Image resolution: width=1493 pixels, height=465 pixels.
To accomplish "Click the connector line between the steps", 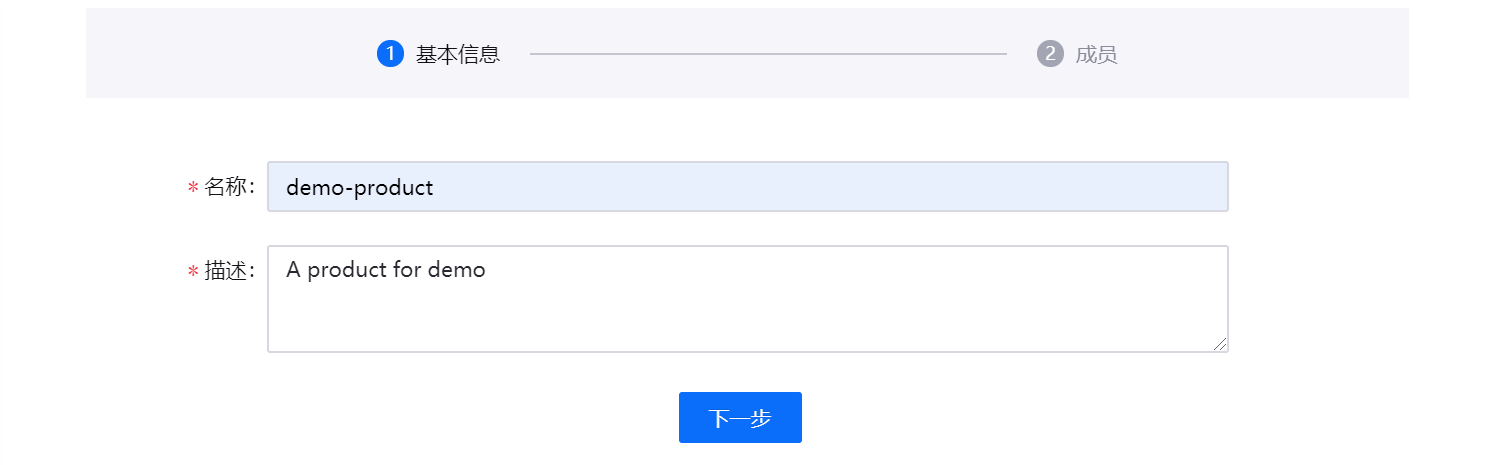I will pos(768,54).
